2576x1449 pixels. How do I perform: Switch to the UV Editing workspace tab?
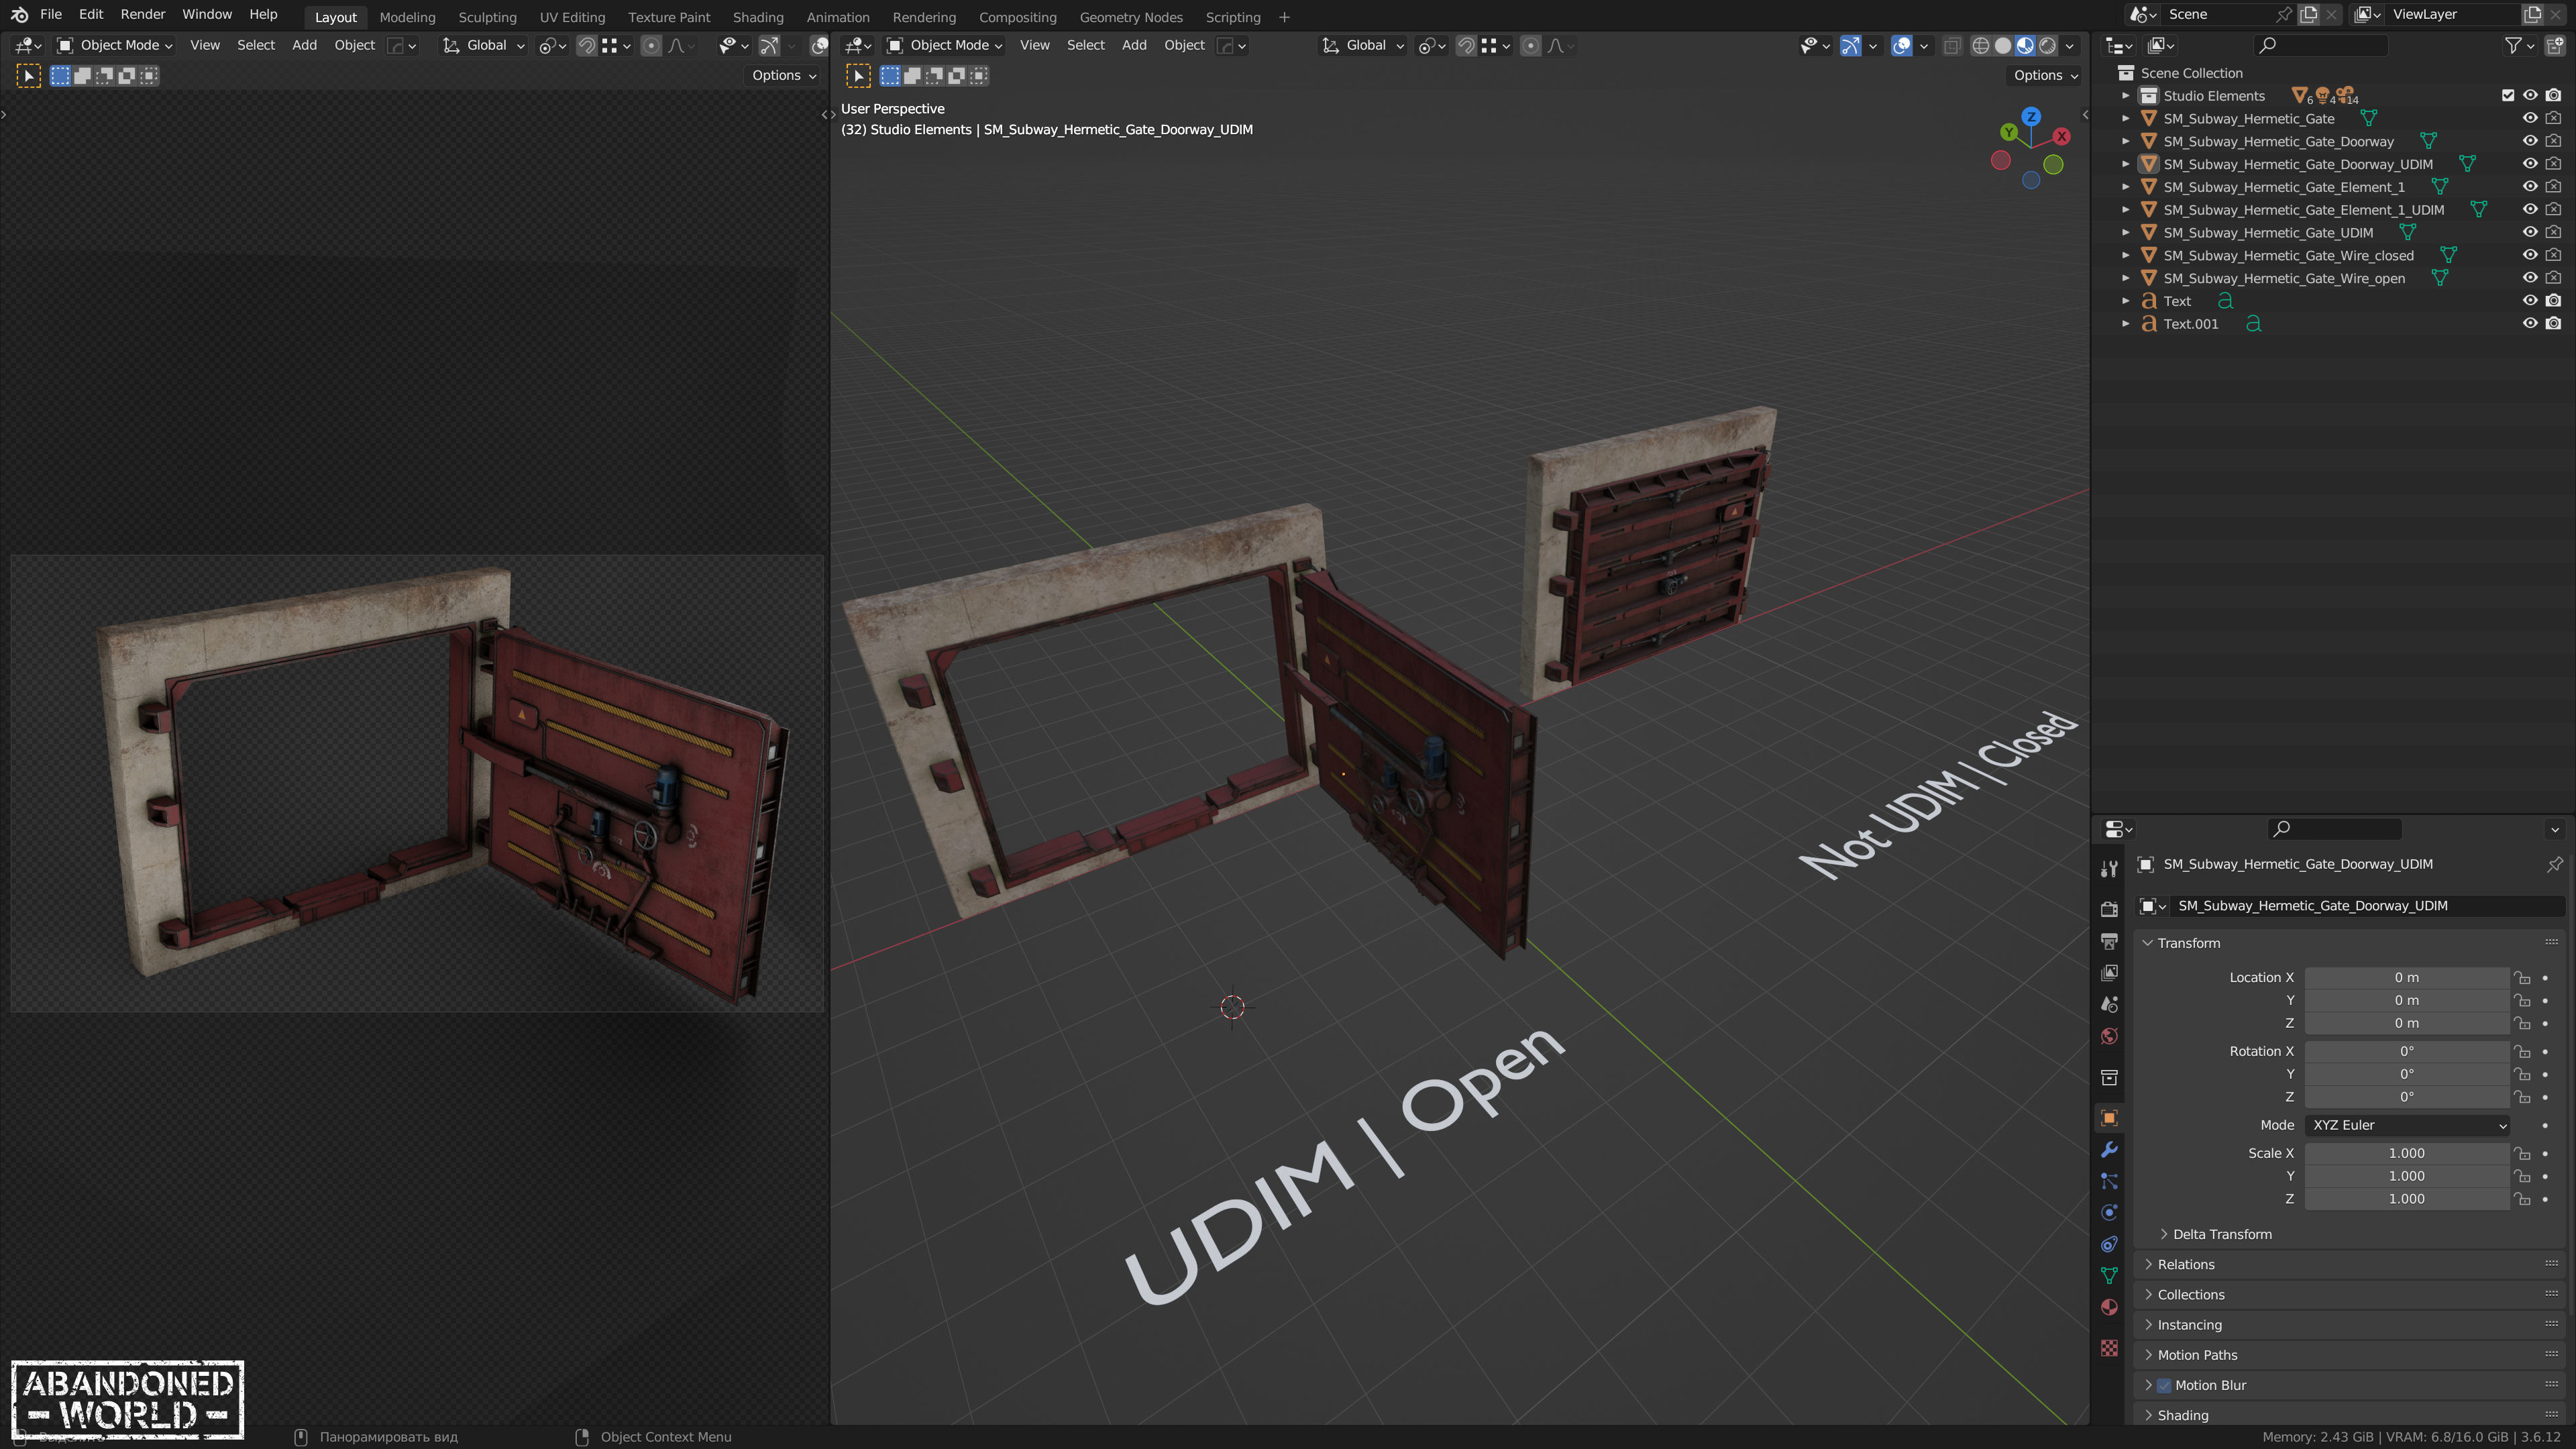click(x=572, y=17)
